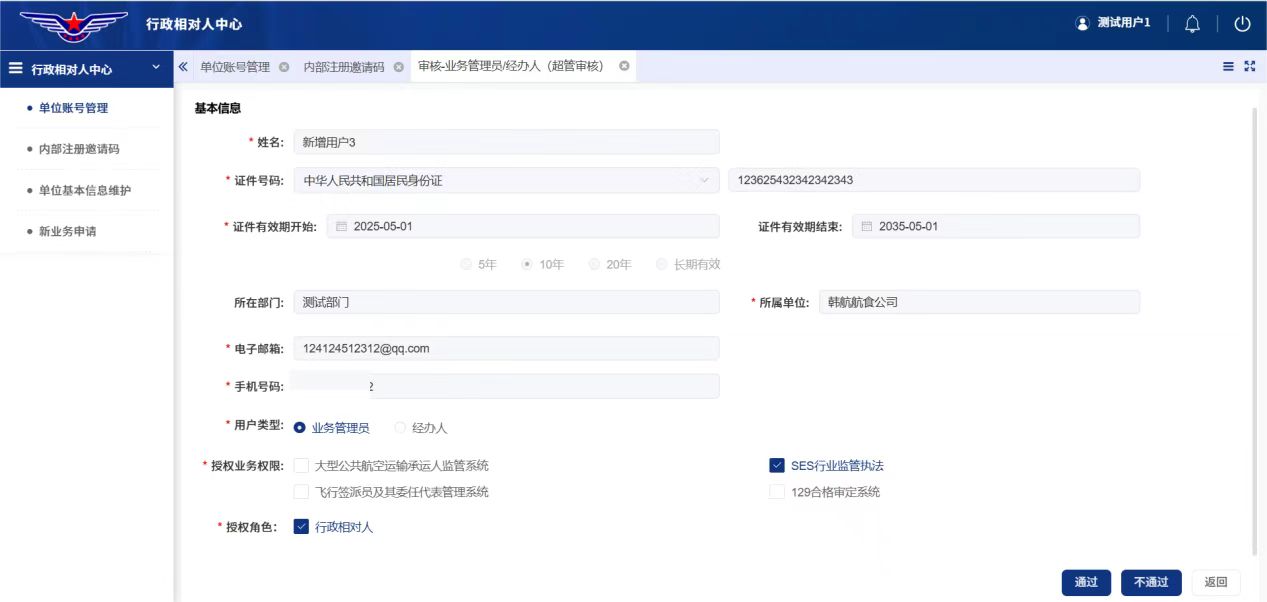Click the user avatar icon 测试用户1
This screenshot has width=1267, height=602.
(x=1082, y=23)
